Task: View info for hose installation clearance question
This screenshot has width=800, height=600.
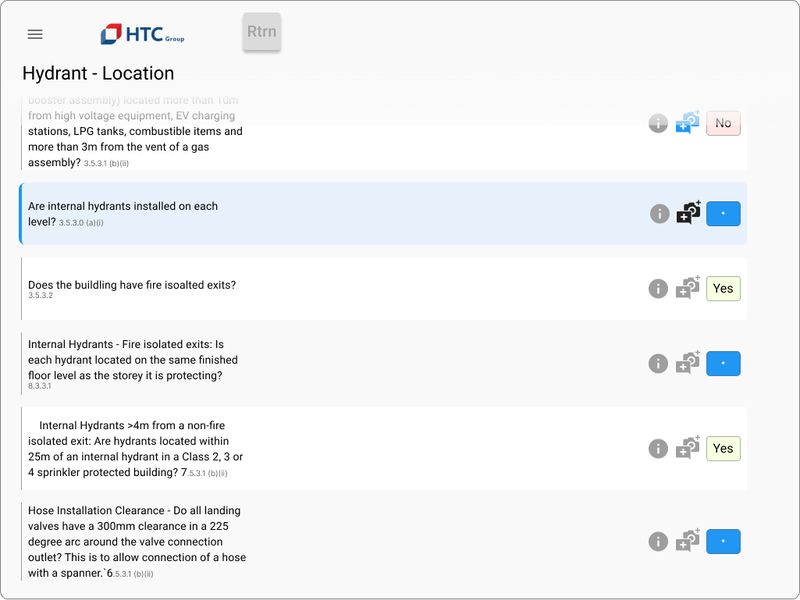Action: [658, 541]
